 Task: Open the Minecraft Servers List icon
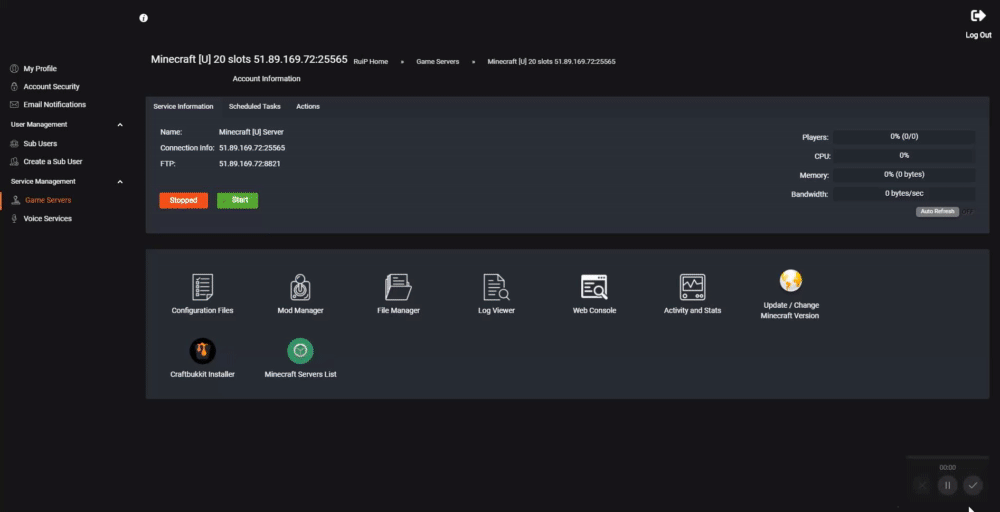tap(300, 351)
